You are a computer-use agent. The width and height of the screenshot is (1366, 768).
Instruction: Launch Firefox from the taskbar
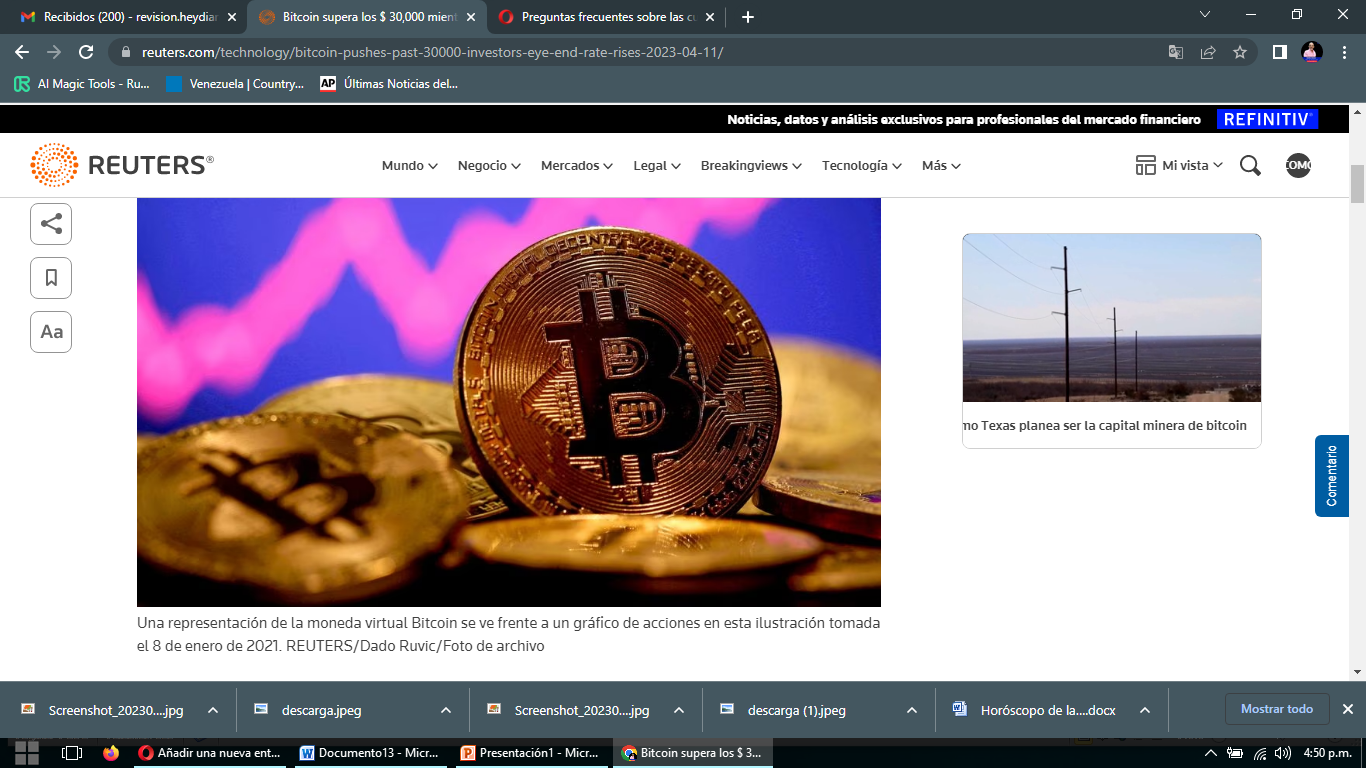pyautogui.click(x=110, y=755)
